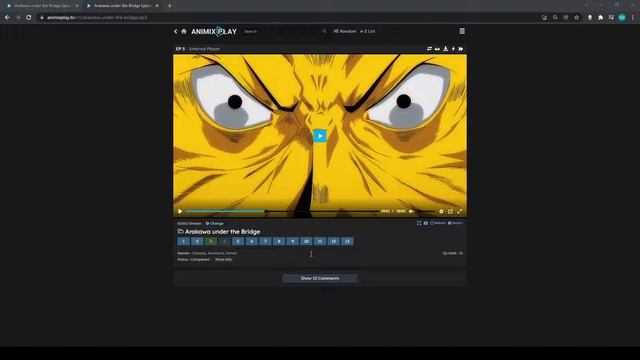Open player settings gear

click(441, 211)
